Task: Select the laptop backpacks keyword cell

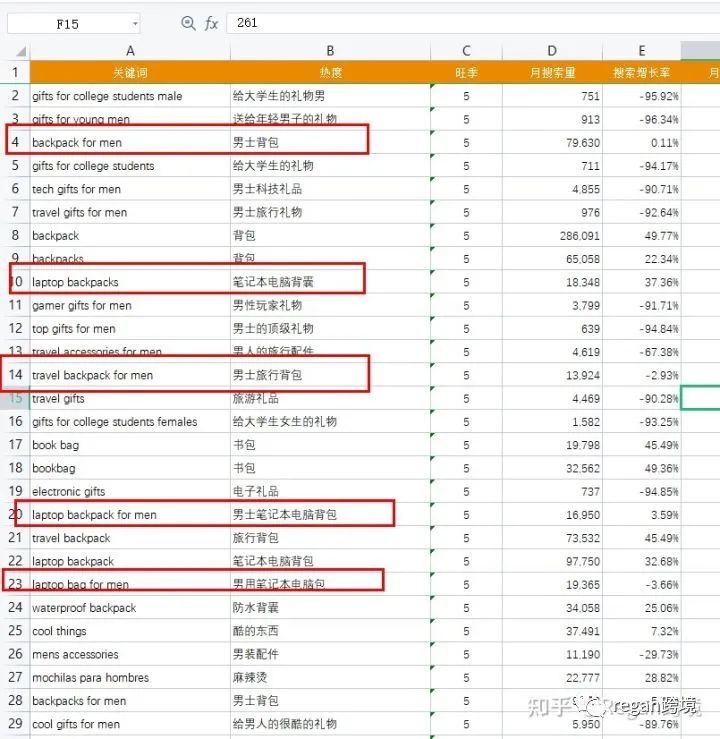Action: 130,282
